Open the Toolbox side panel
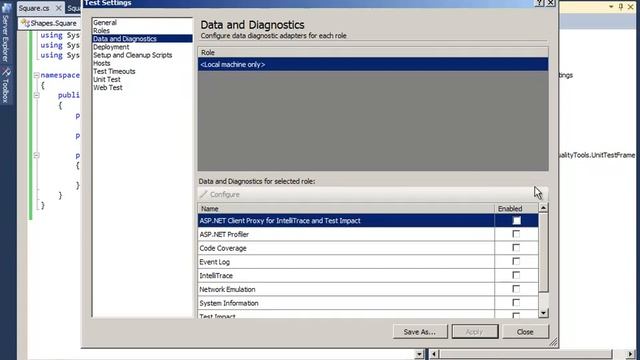The width and height of the screenshot is (640, 360). point(5,85)
